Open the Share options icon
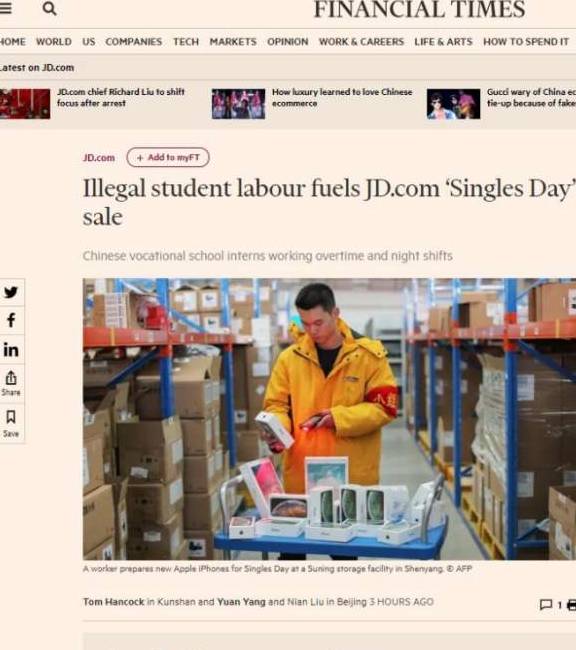The image size is (576, 650). [11, 383]
